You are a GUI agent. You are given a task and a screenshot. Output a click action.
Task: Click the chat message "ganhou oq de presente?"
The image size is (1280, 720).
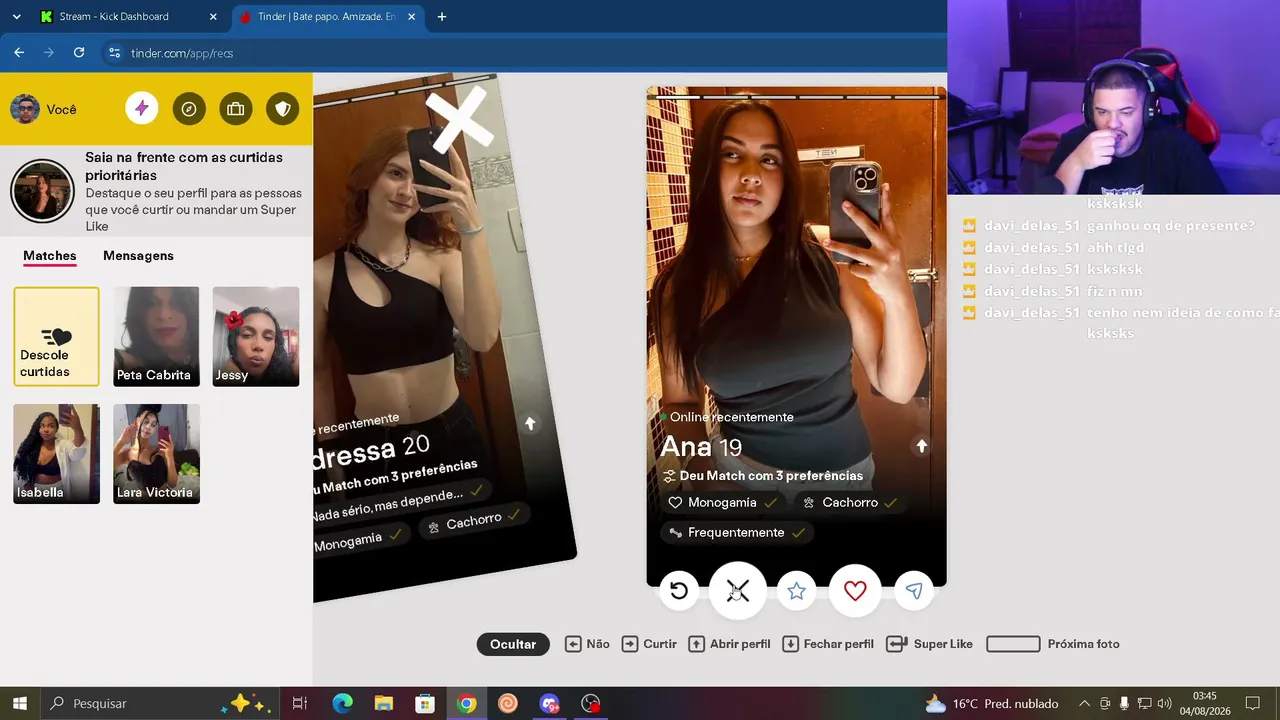pyautogui.click(x=1170, y=226)
